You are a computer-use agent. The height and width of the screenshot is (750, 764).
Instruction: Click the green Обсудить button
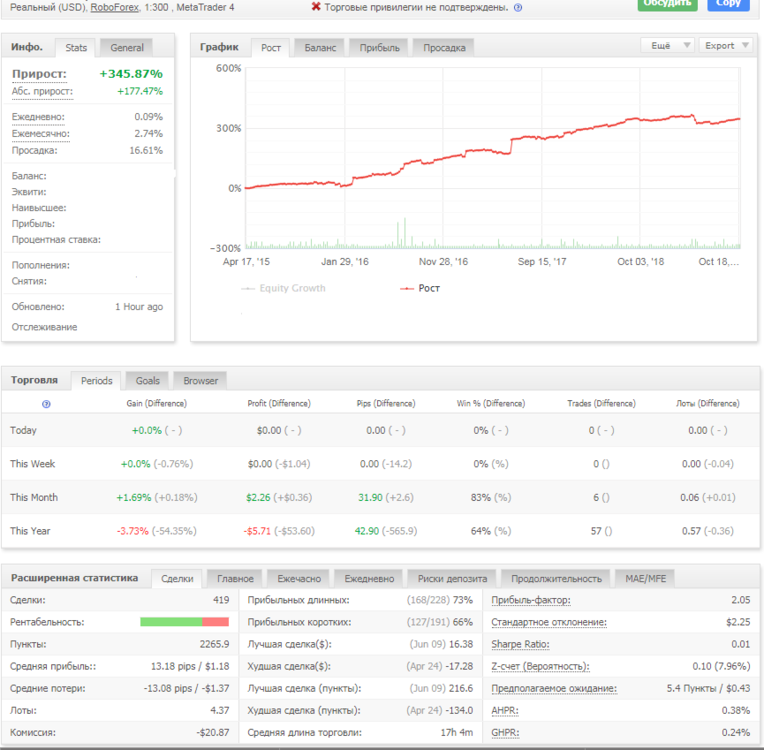tap(668, 4)
